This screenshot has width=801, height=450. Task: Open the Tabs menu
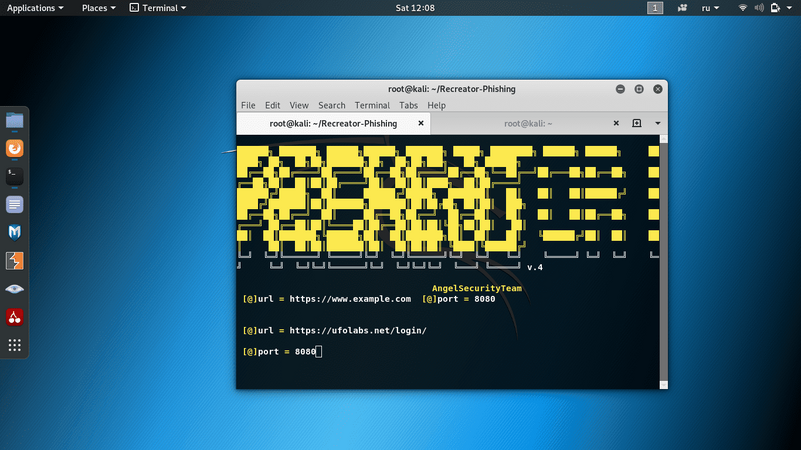408,105
